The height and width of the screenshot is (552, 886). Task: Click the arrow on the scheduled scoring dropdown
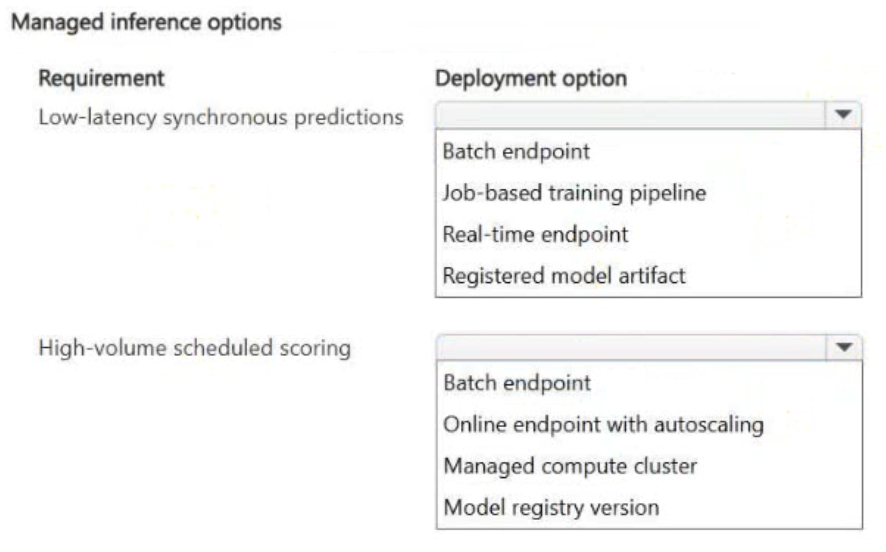843,347
